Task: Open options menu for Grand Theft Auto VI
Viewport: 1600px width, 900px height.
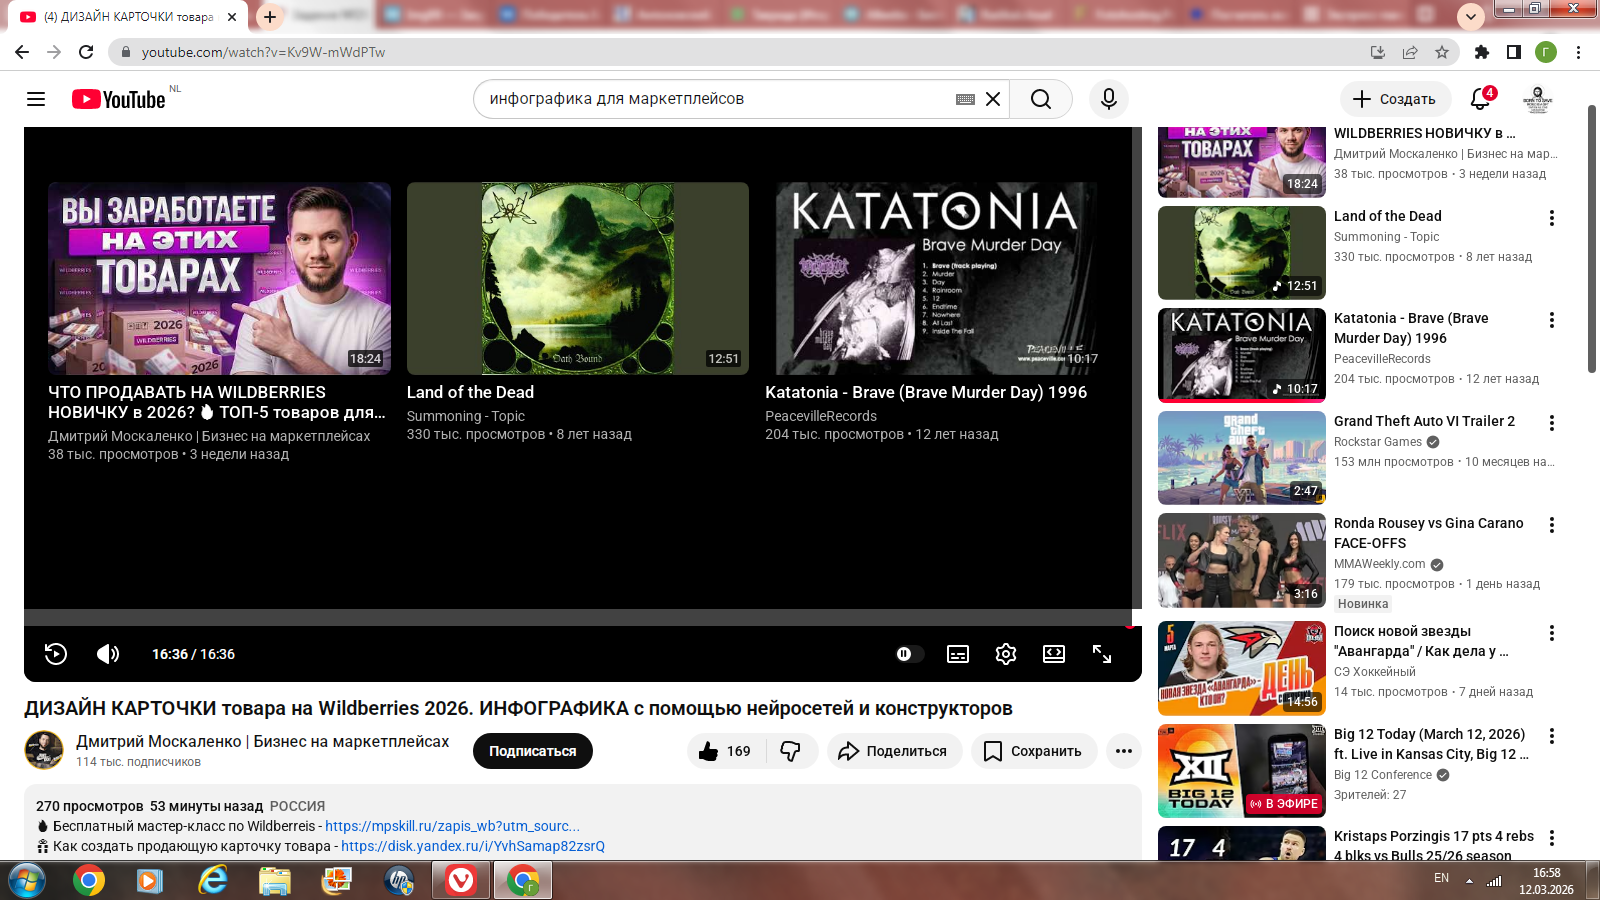Action: (x=1552, y=423)
